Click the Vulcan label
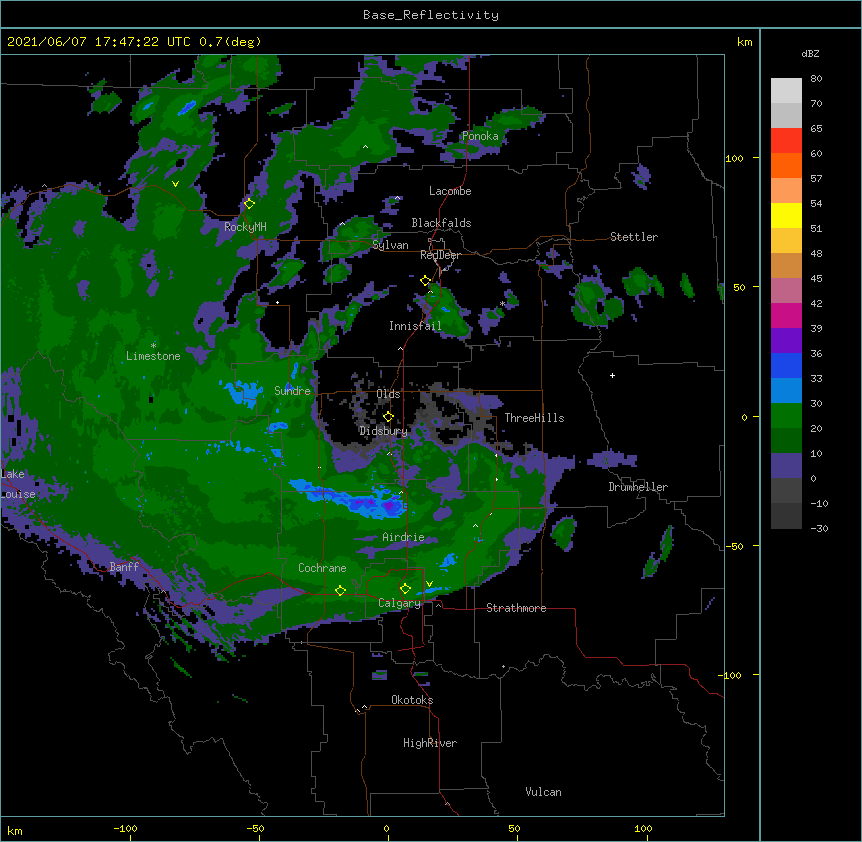862x842 pixels. 543,792
